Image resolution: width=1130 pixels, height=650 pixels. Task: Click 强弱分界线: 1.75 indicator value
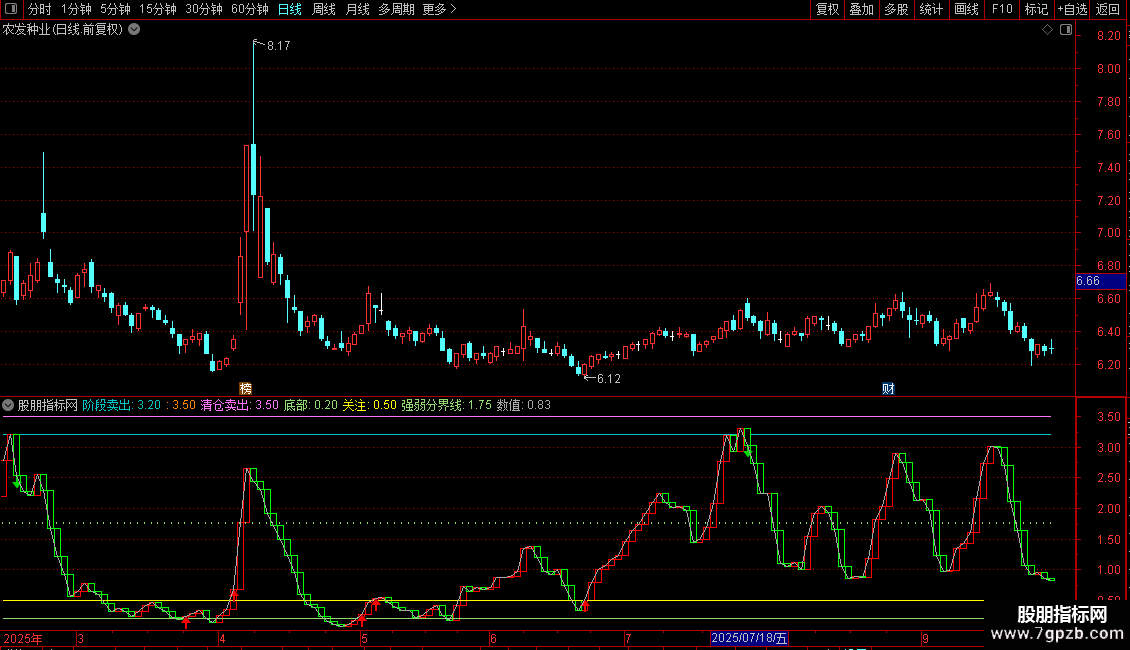pyautogui.click(x=446, y=405)
